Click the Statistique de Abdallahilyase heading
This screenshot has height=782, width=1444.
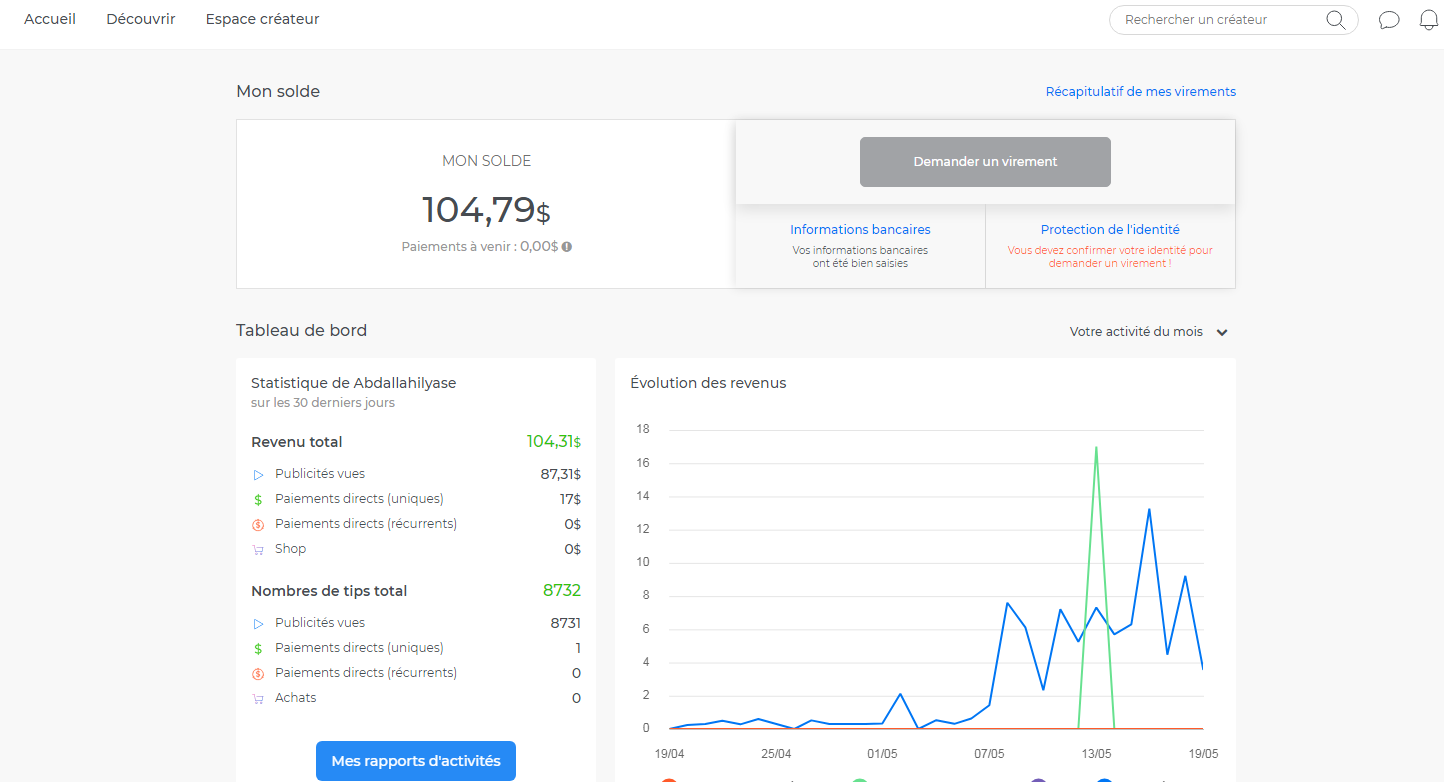354,383
